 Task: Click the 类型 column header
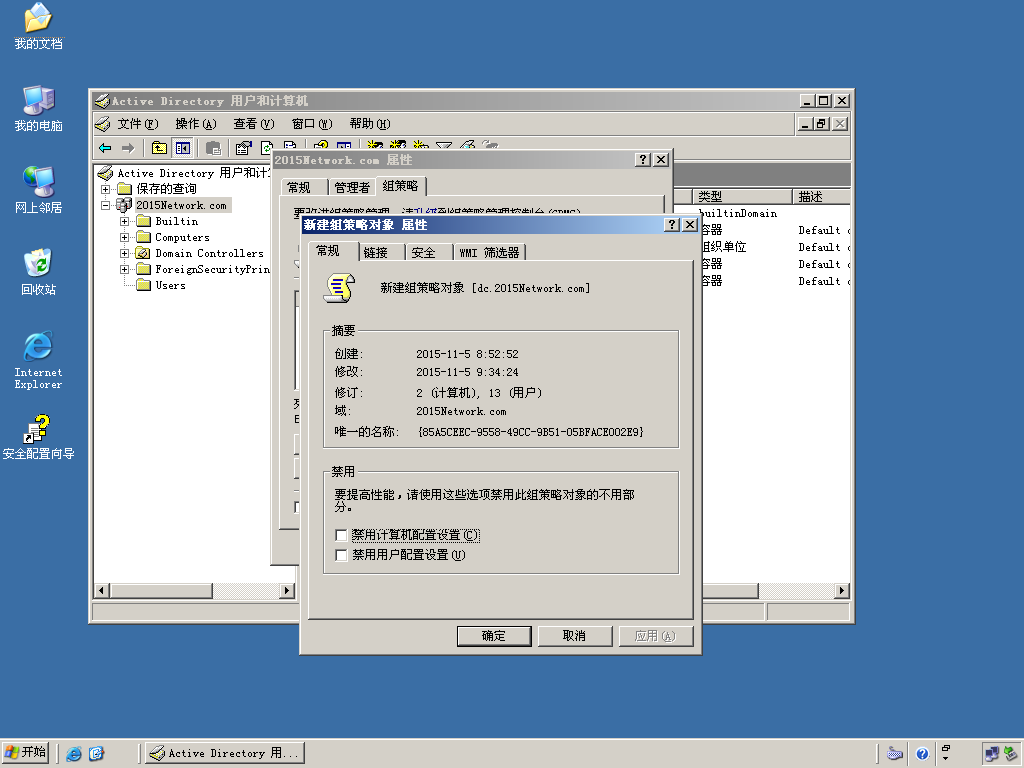pos(742,197)
